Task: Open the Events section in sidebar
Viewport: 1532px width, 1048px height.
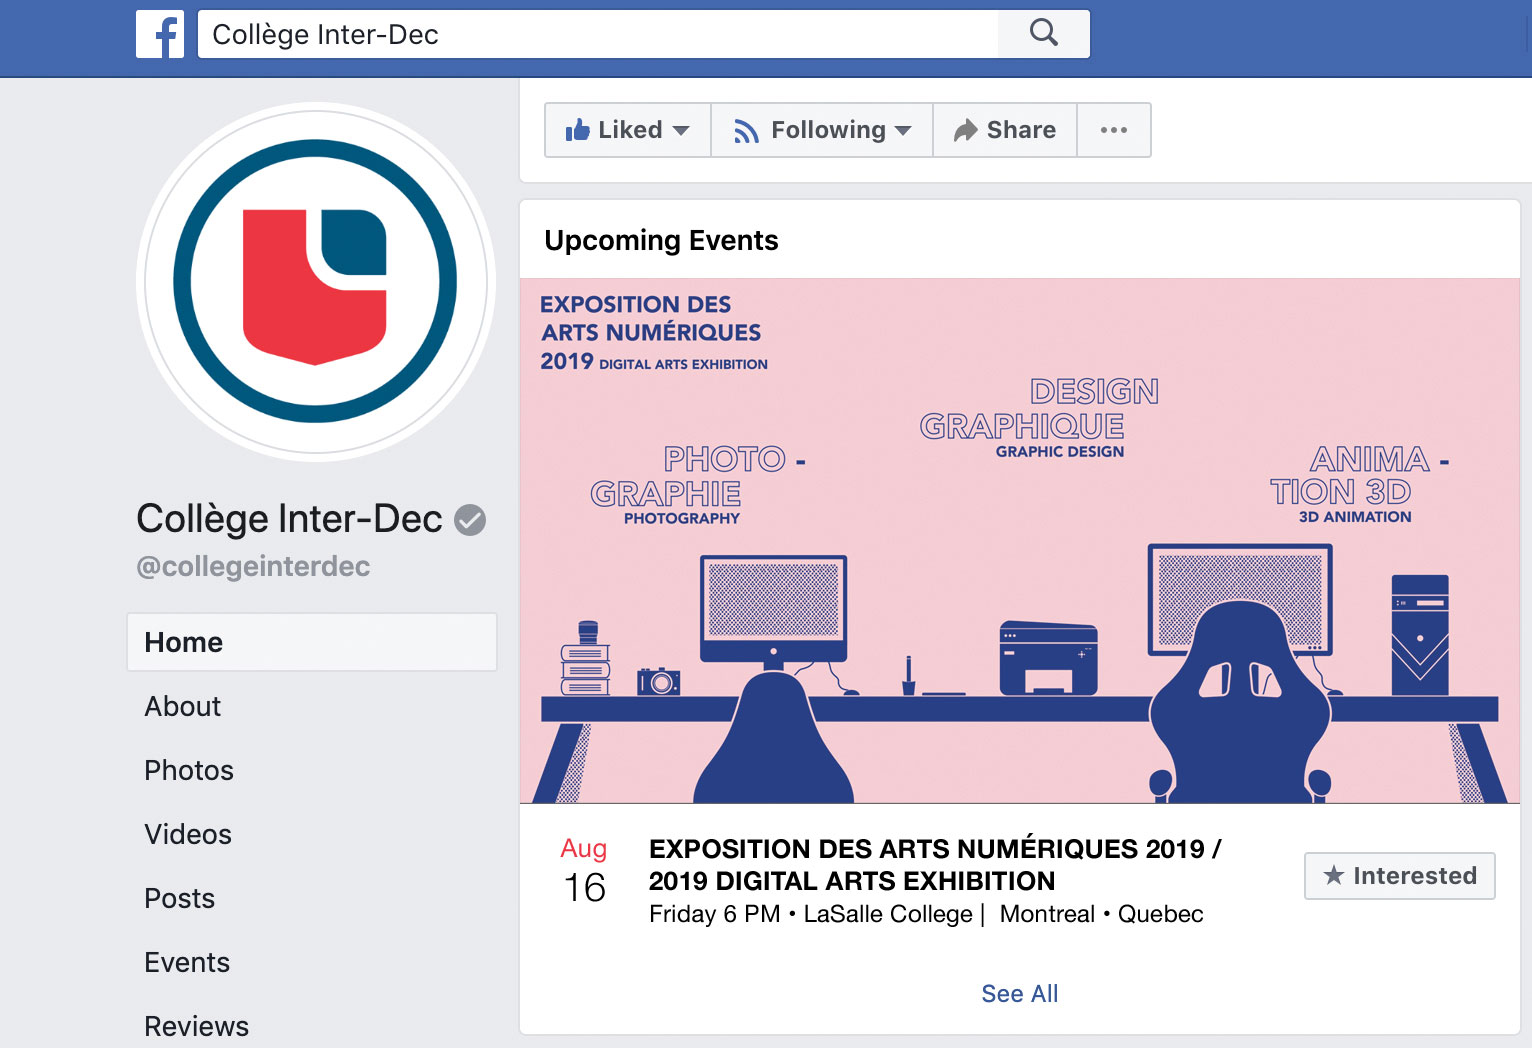Action: [187, 962]
